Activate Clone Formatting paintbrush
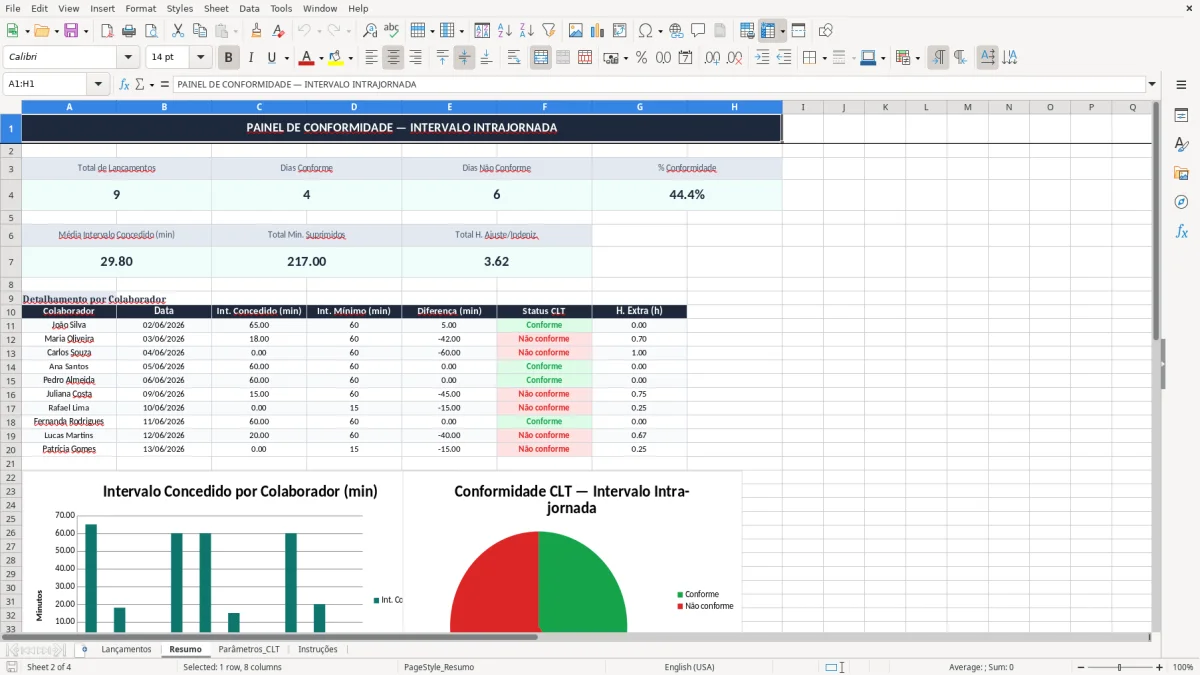The width and height of the screenshot is (1200, 675). (x=257, y=31)
